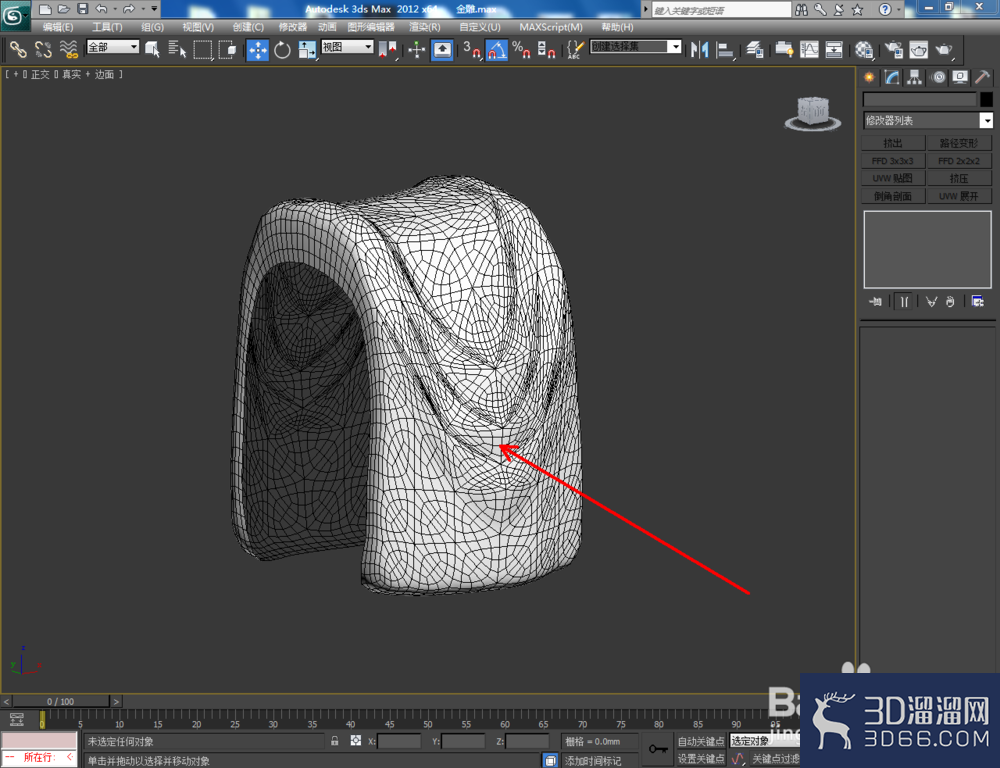Toggle the Spinner Snap button
1000x768 pixels.
click(x=546, y=49)
